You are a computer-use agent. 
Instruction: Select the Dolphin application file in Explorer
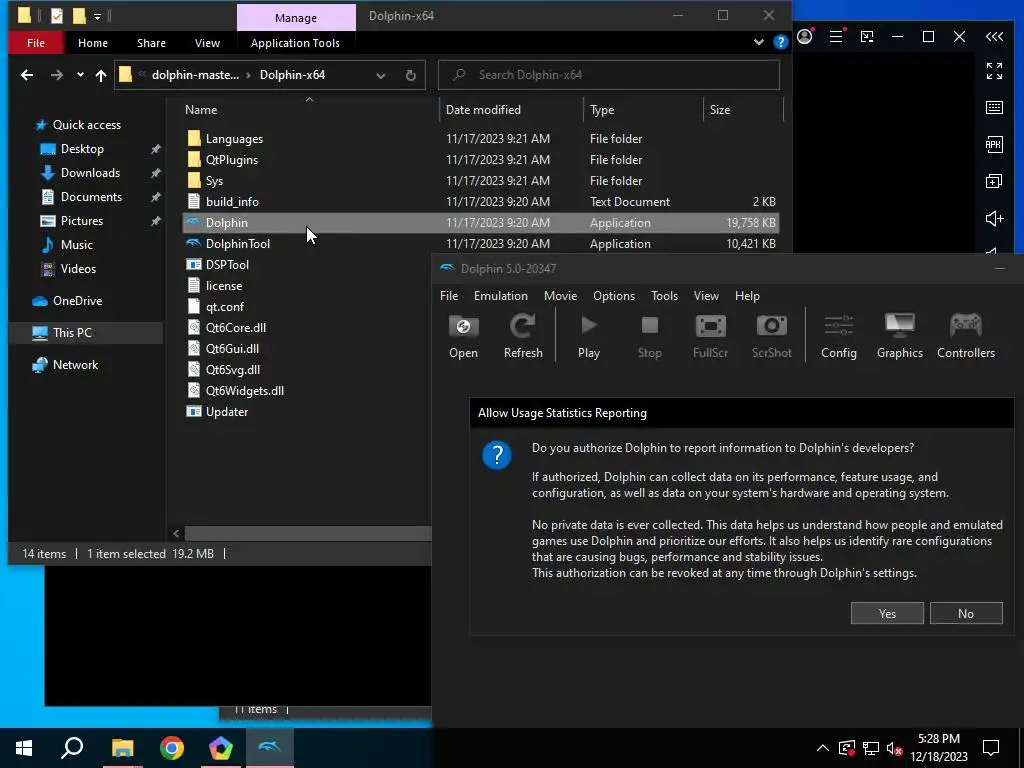pos(480,223)
